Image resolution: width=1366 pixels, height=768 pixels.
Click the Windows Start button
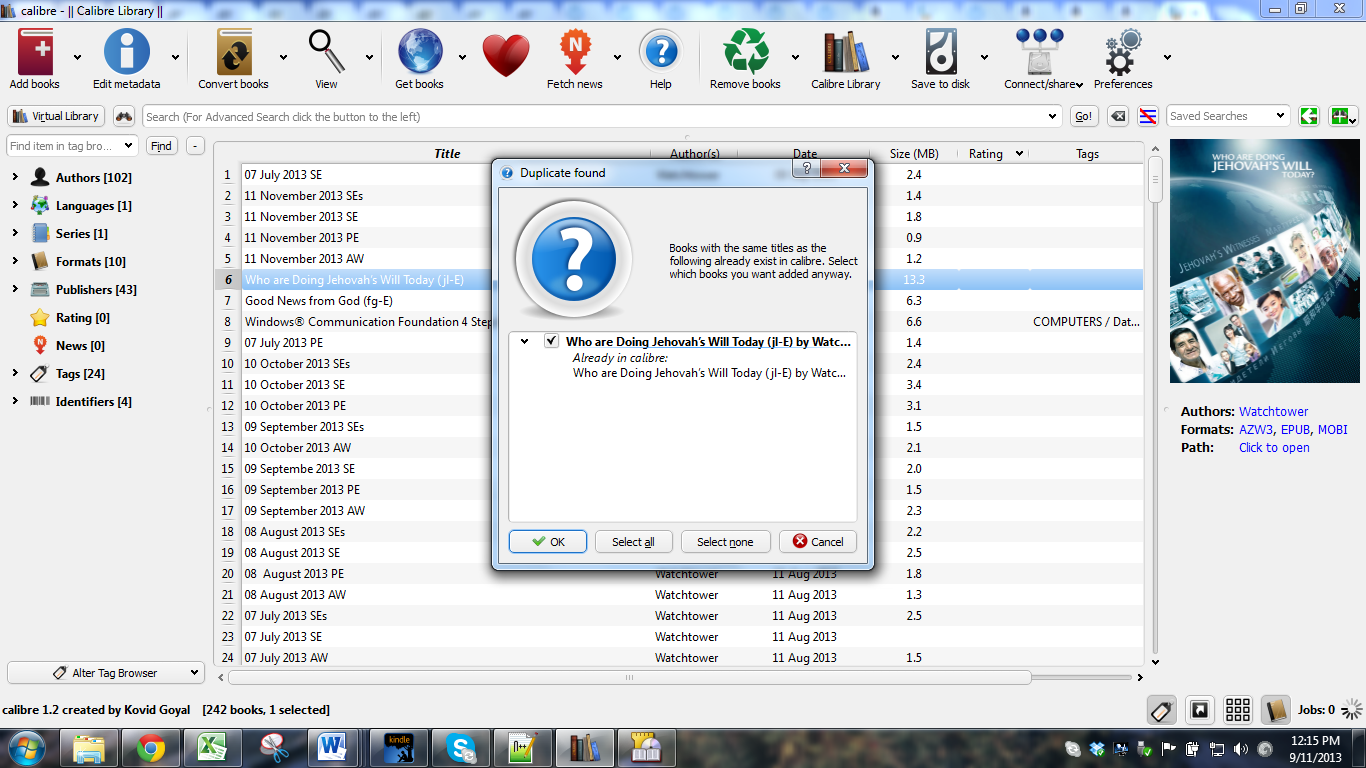coord(27,748)
